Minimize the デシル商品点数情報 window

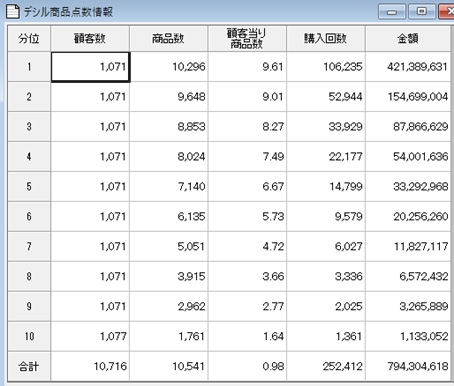click(392, 12)
